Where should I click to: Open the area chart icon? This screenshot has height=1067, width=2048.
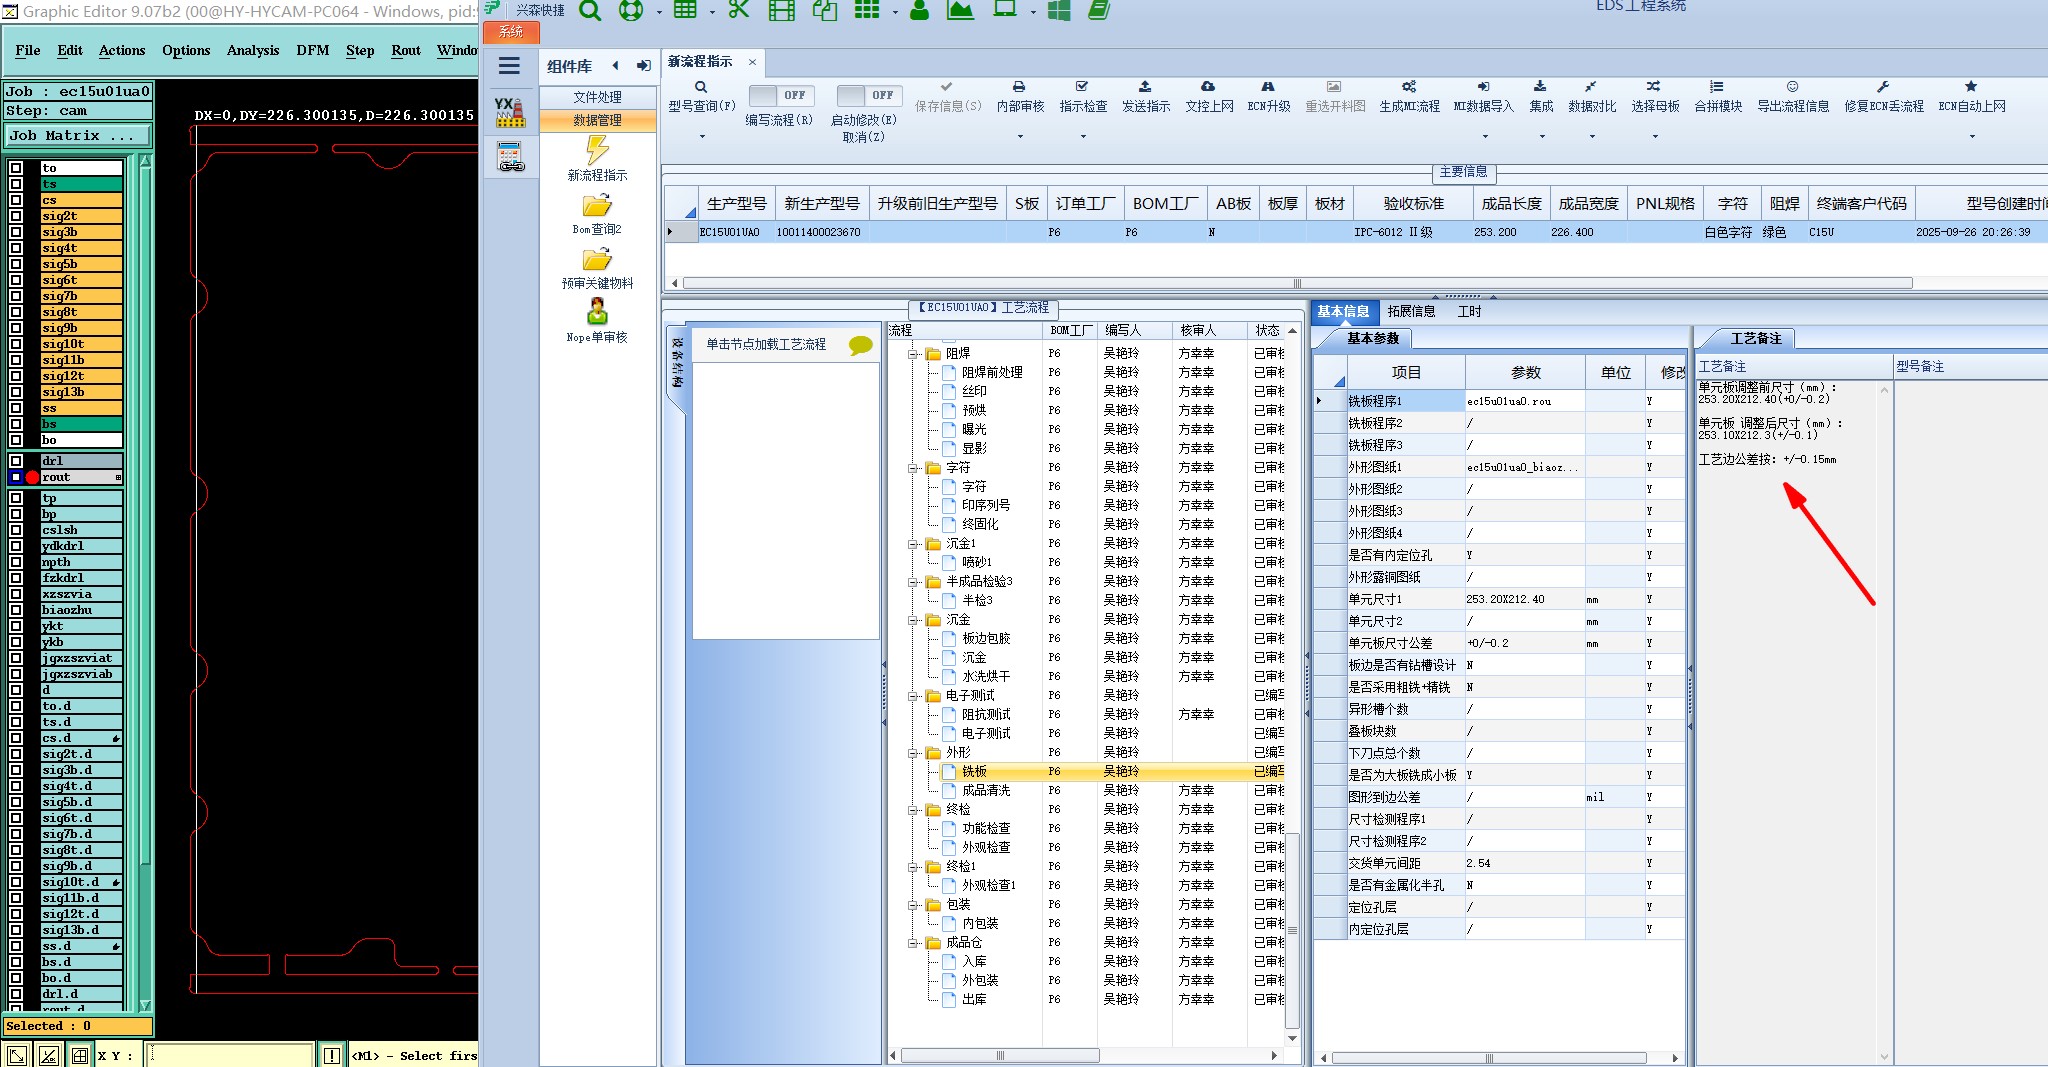(x=960, y=10)
